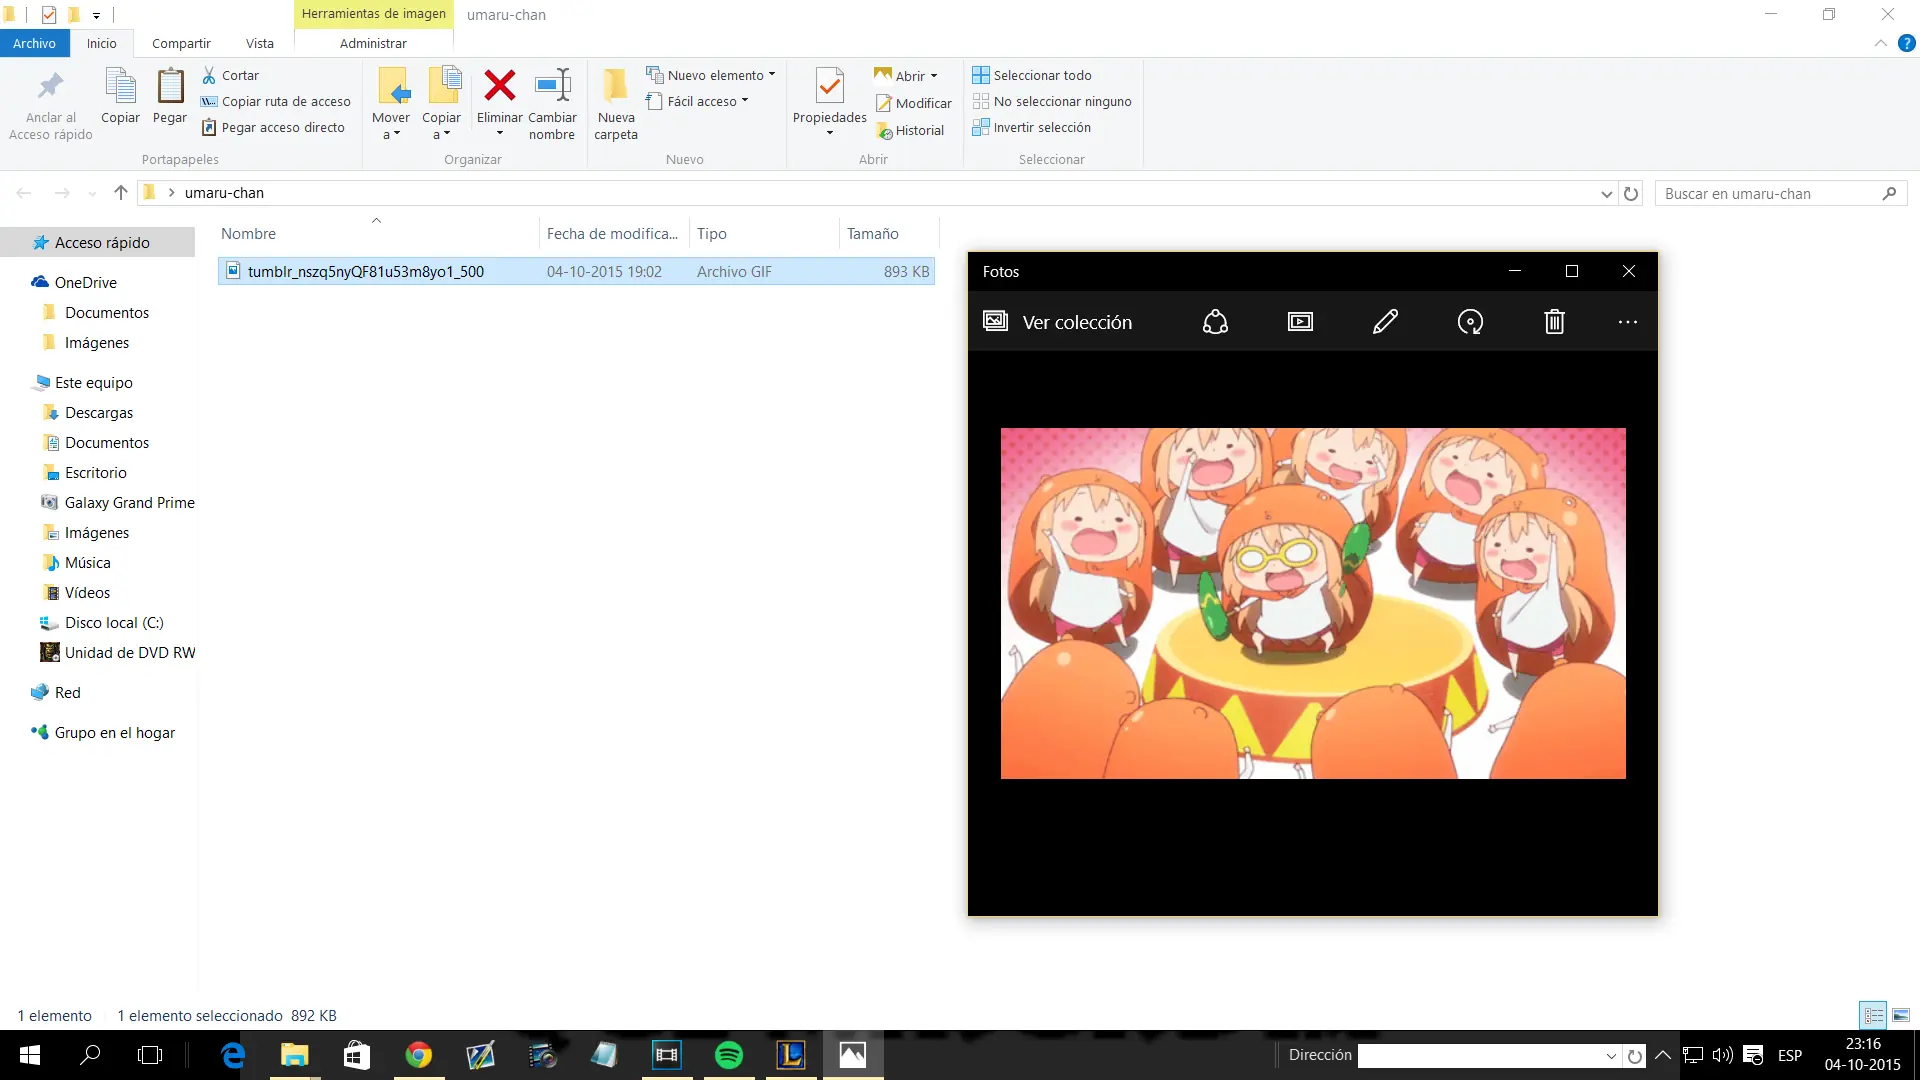Screen dimensions: 1920x1080
Task: Open the address bar history dropdown
Action: pos(1607,193)
